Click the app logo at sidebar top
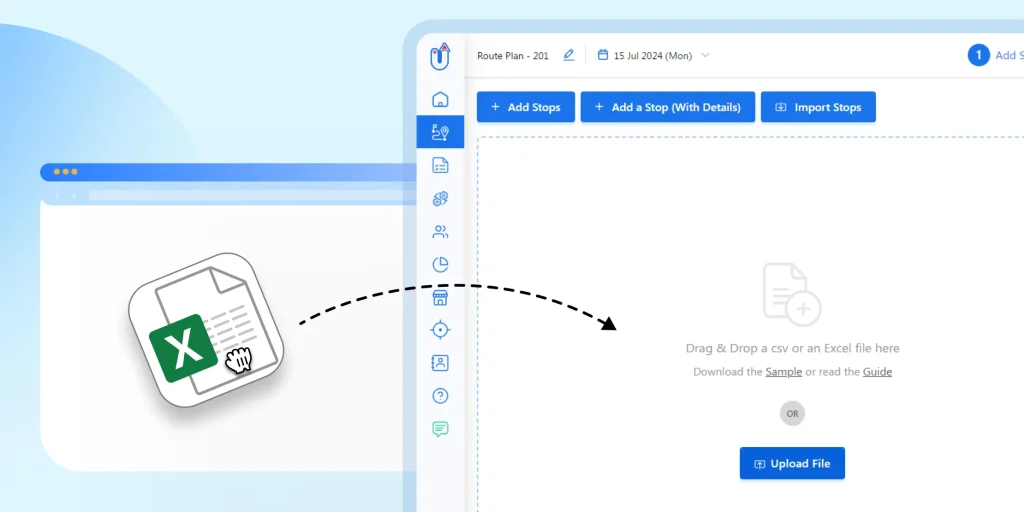The height and width of the screenshot is (512, 1024). pyautogui.click(x=440, y=56)
